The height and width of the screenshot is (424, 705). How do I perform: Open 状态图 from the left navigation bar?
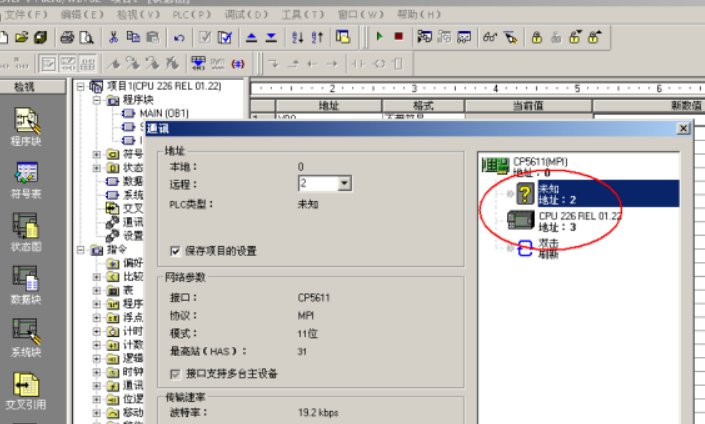[26, 232]
